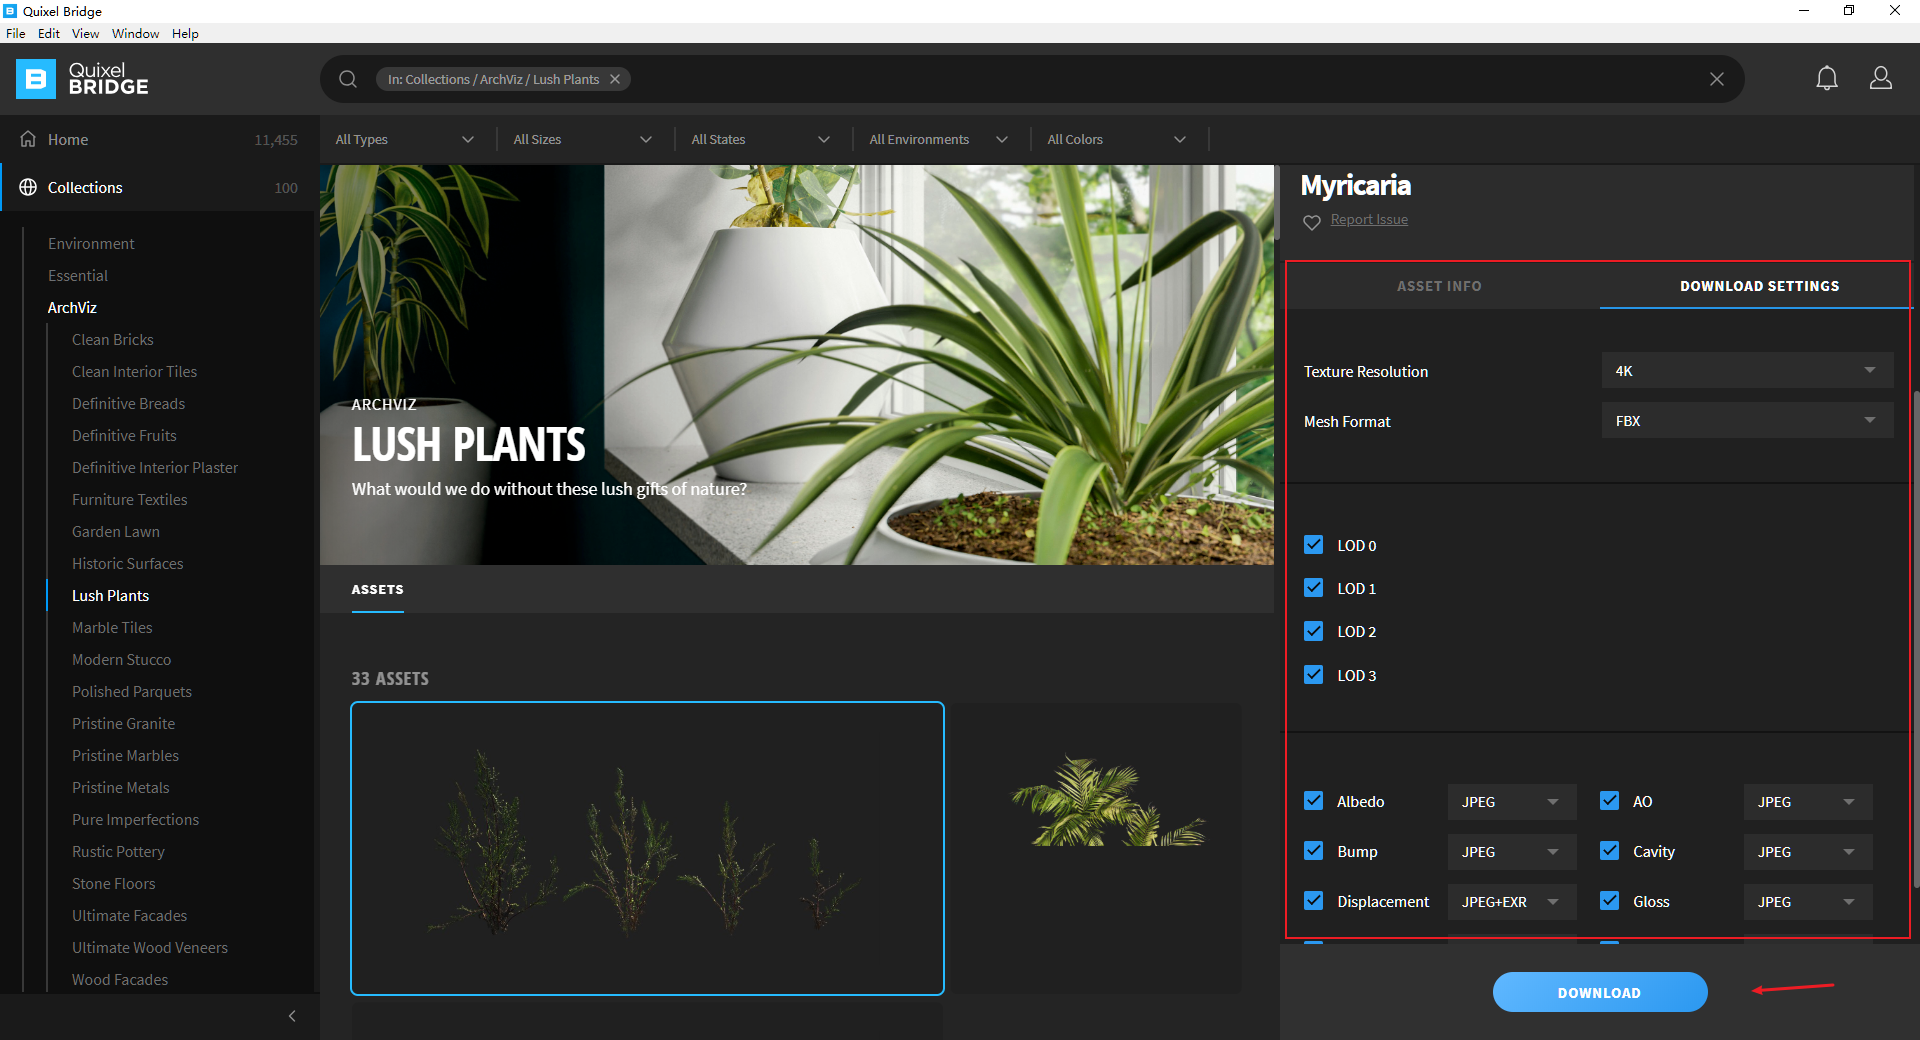Click the Download button
This screenshot has height=1040, width=1920.
pos(1600,992)
